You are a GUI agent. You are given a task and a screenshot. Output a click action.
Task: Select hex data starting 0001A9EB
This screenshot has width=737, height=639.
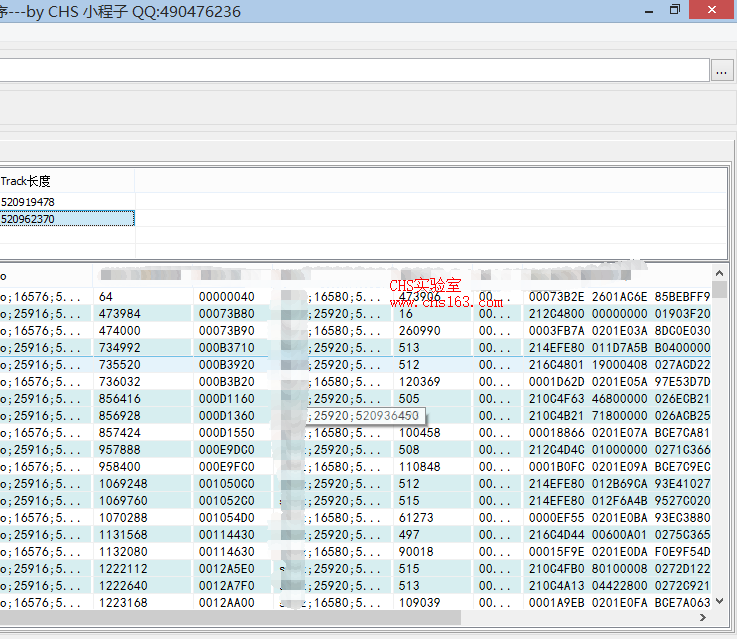click(x=619, y=602)
